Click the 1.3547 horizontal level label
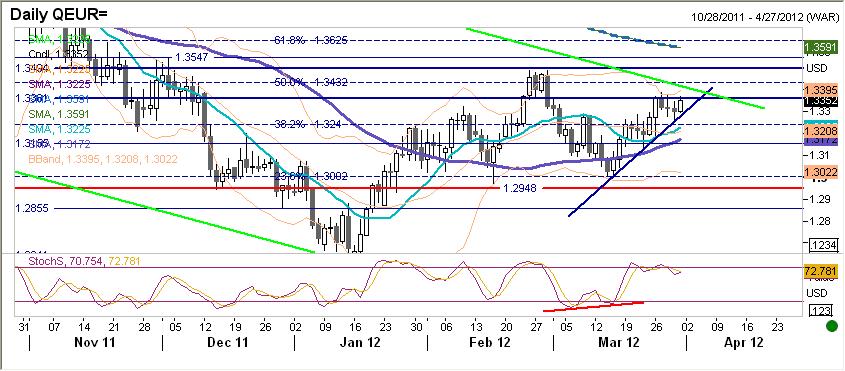Viewport: 845px width, 371px height. 193,57
